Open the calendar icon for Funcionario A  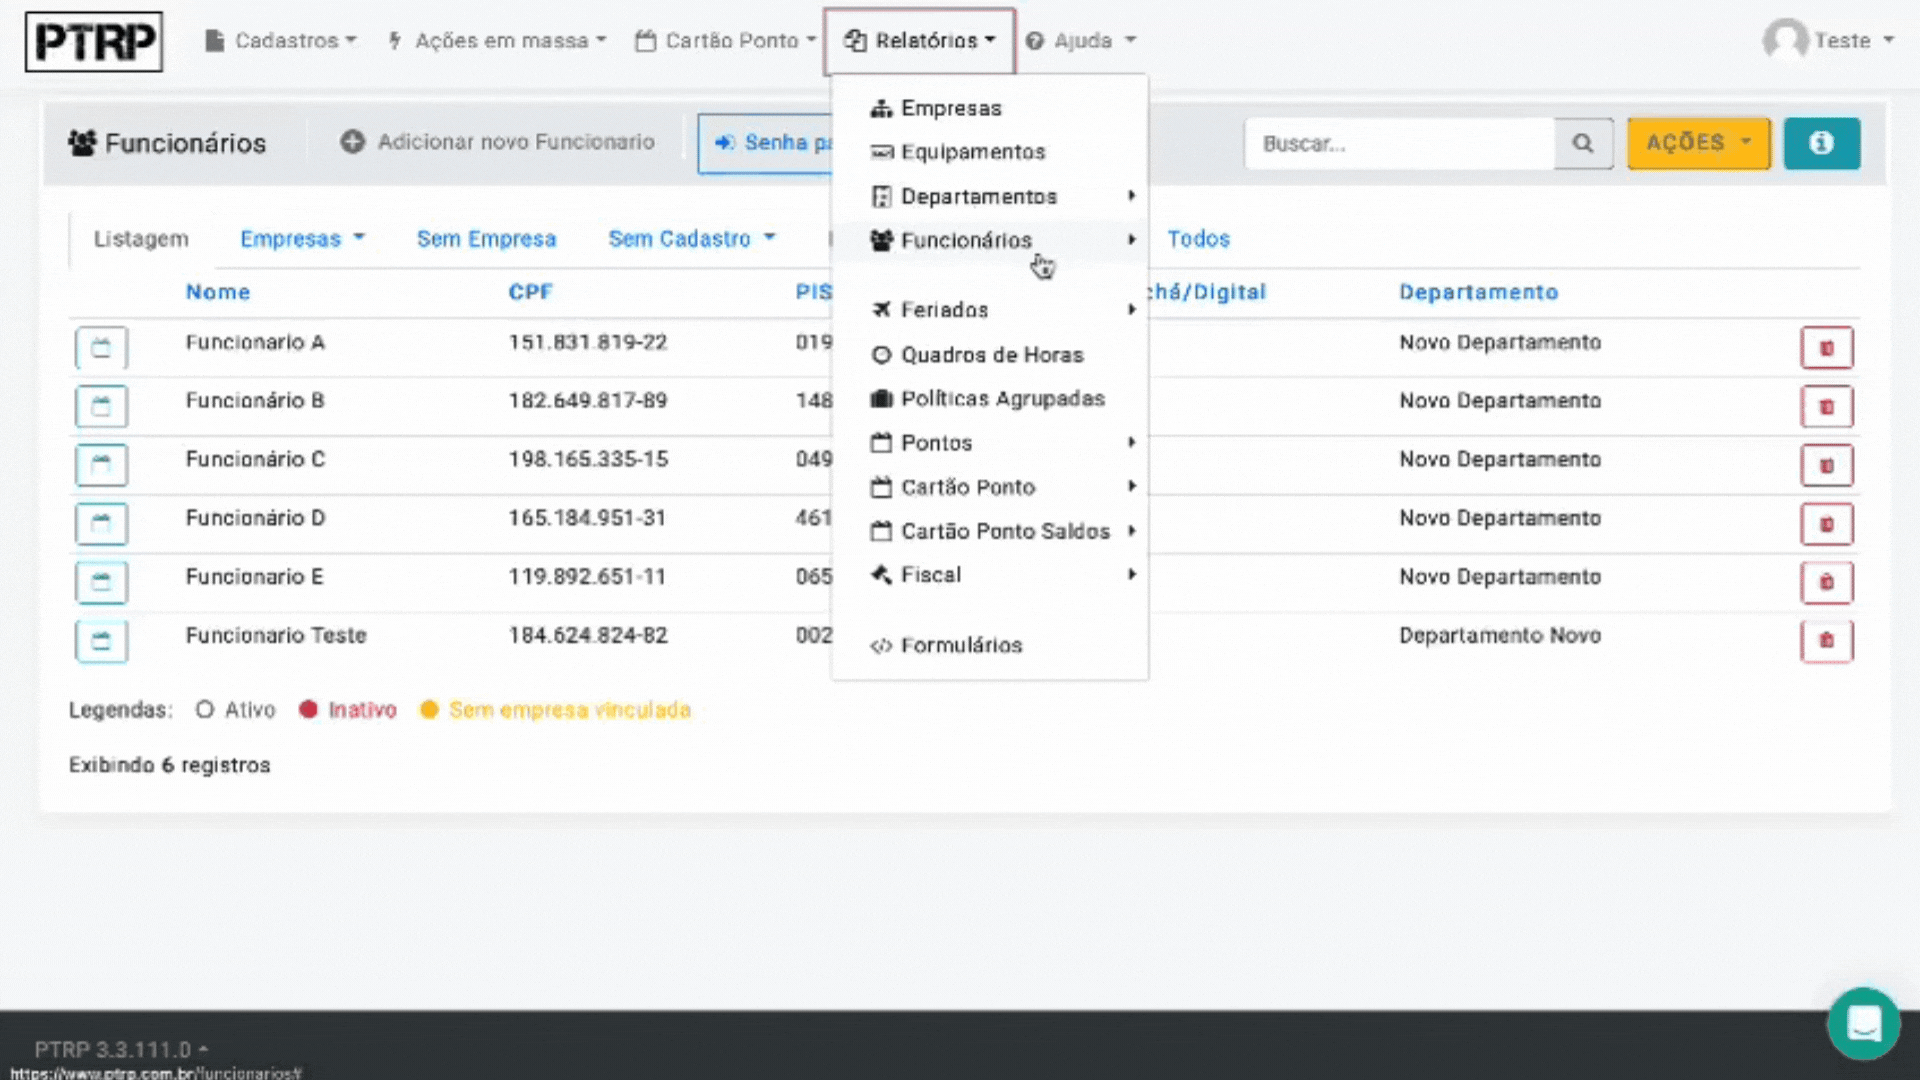click(x=101, y=348)
